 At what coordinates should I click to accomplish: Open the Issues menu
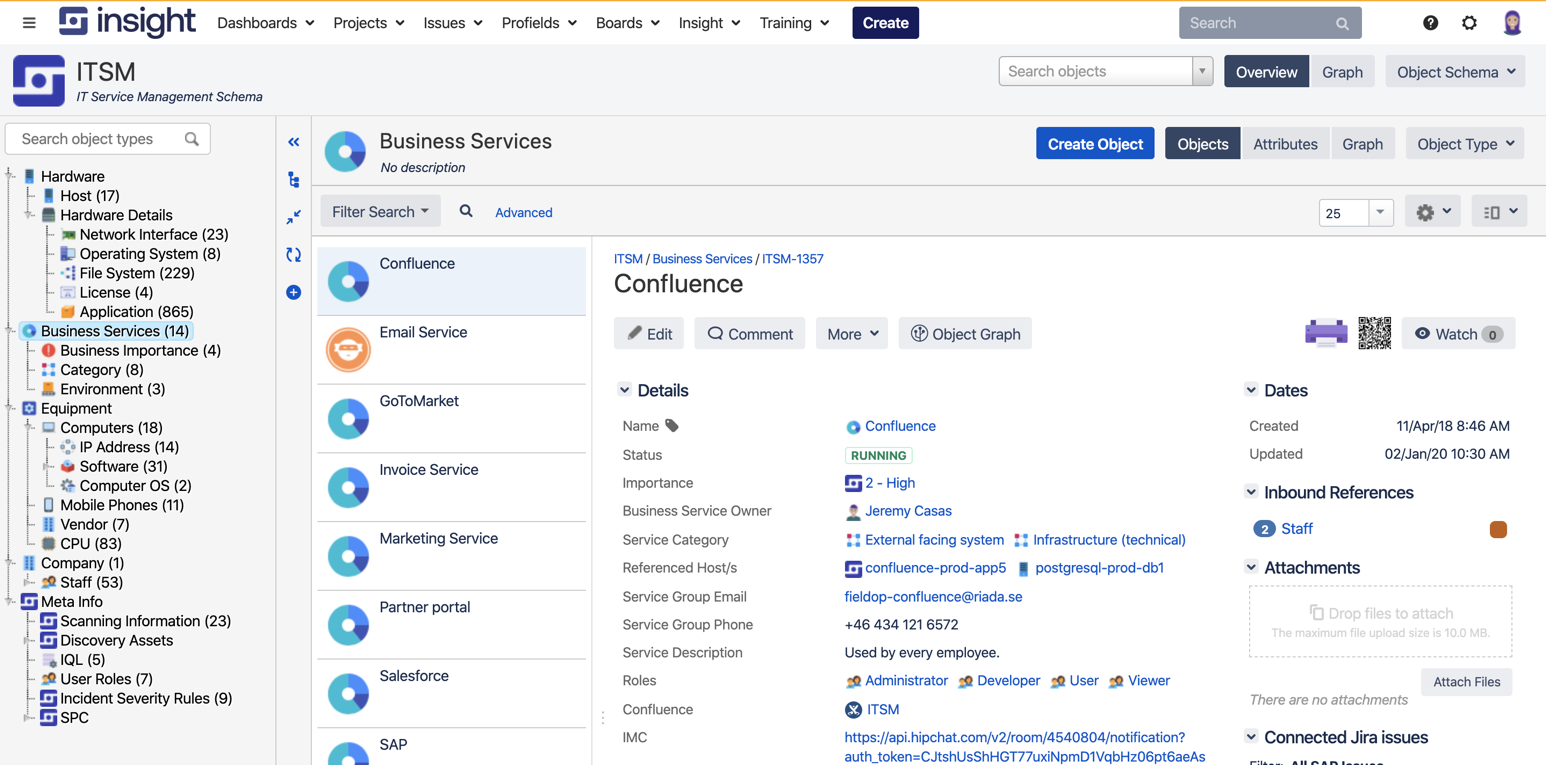coord(452,23)
